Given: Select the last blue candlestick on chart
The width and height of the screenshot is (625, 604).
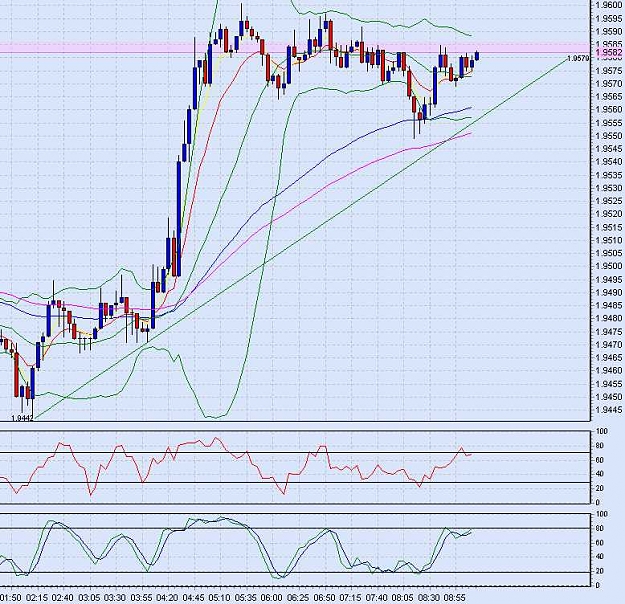Looking at the screenshot, I should [x=477, y=56].
